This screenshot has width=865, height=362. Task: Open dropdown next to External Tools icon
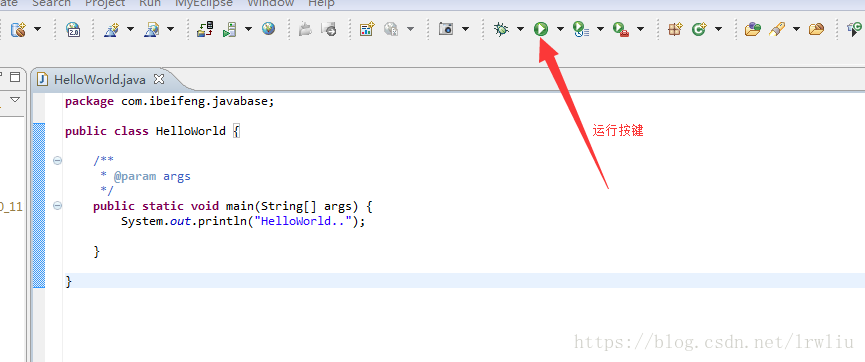tap(640, 29)
